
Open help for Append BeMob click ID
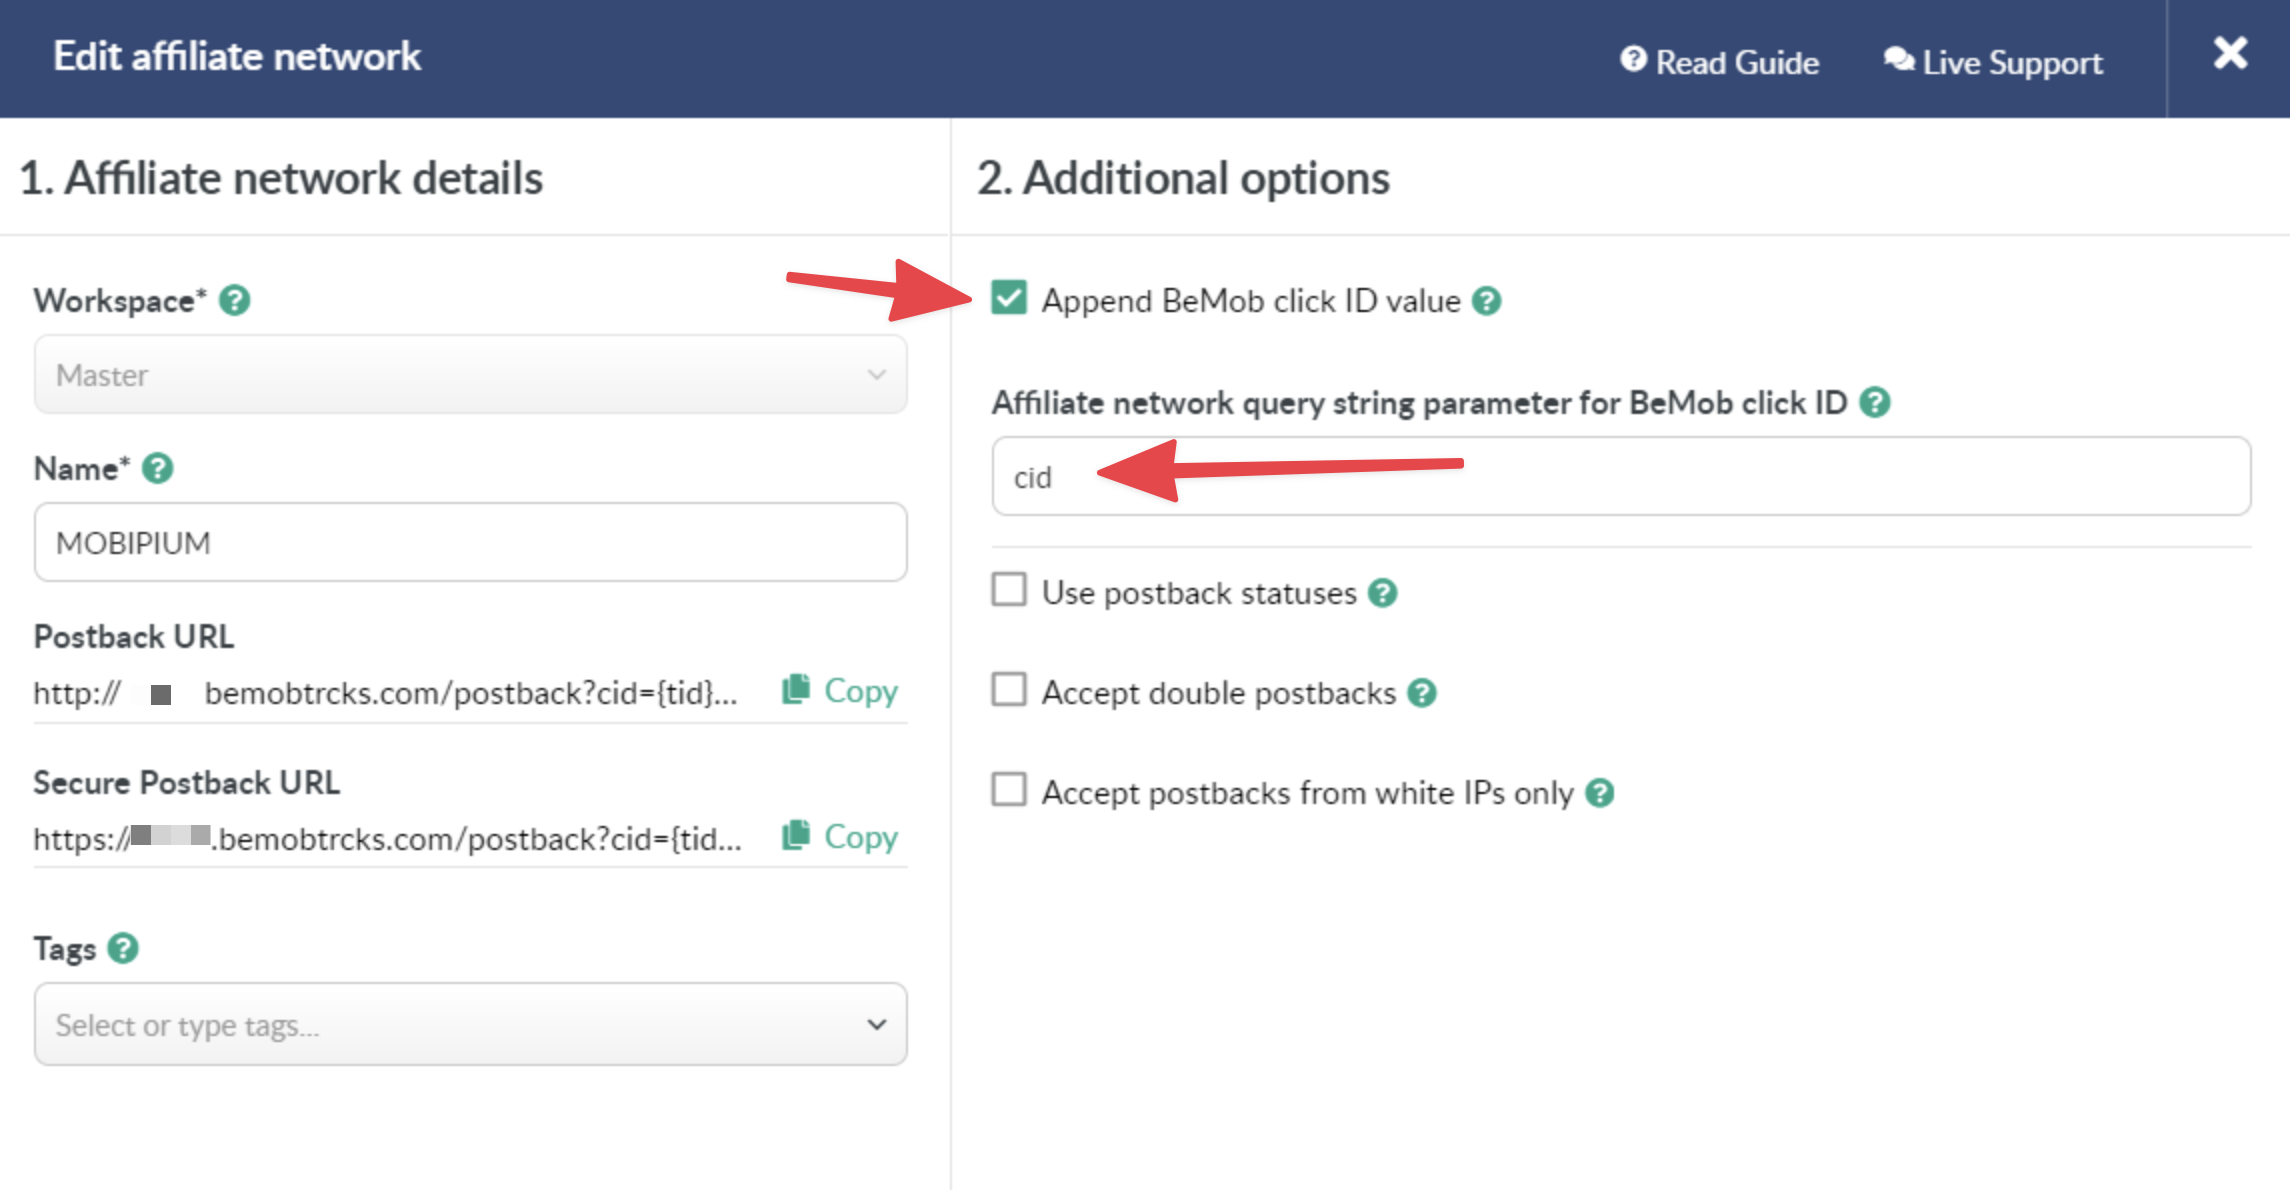(1487, 301)
